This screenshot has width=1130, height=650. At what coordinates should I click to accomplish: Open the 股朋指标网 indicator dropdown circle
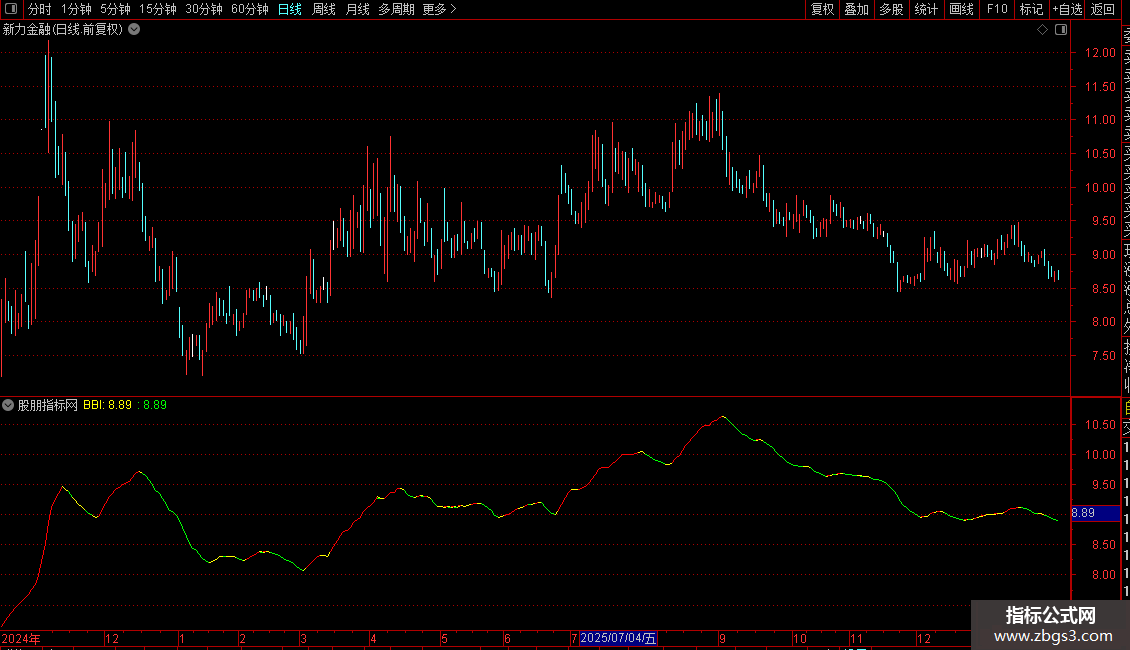8,405
